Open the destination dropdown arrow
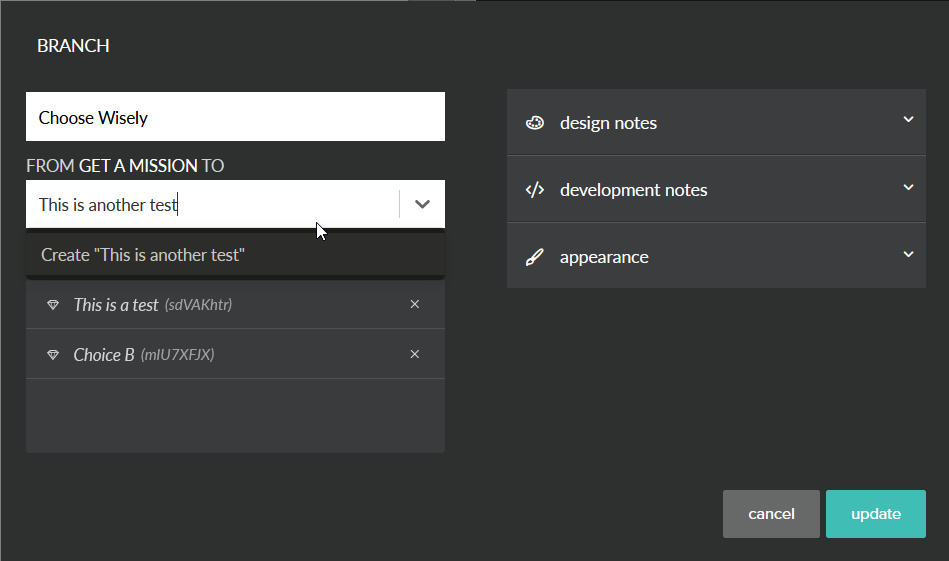 [422, 204]
